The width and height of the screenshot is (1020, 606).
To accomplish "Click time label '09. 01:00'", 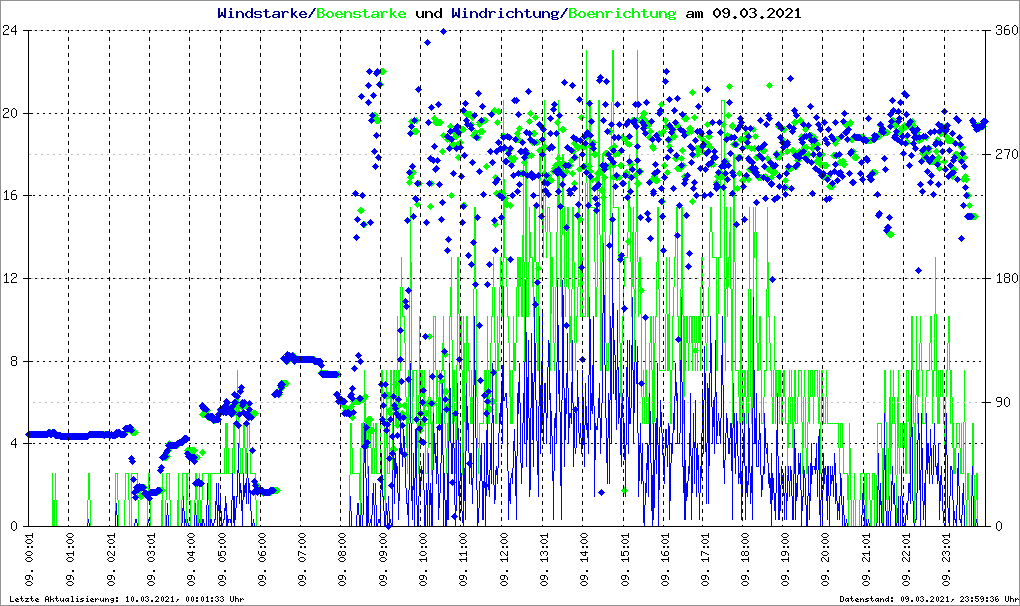I will [x=70, y=559].
